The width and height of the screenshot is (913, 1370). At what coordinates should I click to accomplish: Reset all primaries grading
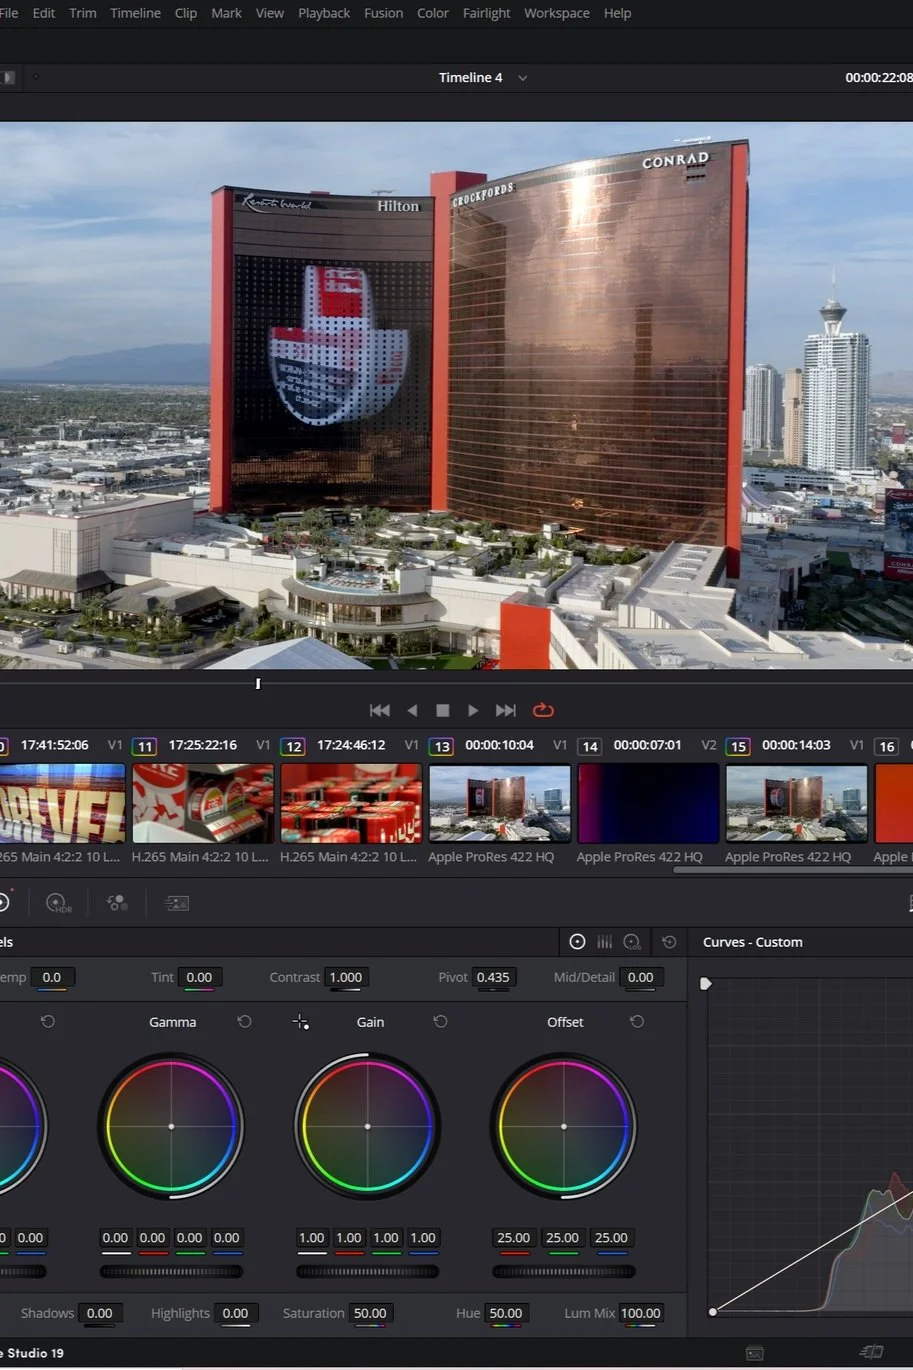(x=669, y=942)
